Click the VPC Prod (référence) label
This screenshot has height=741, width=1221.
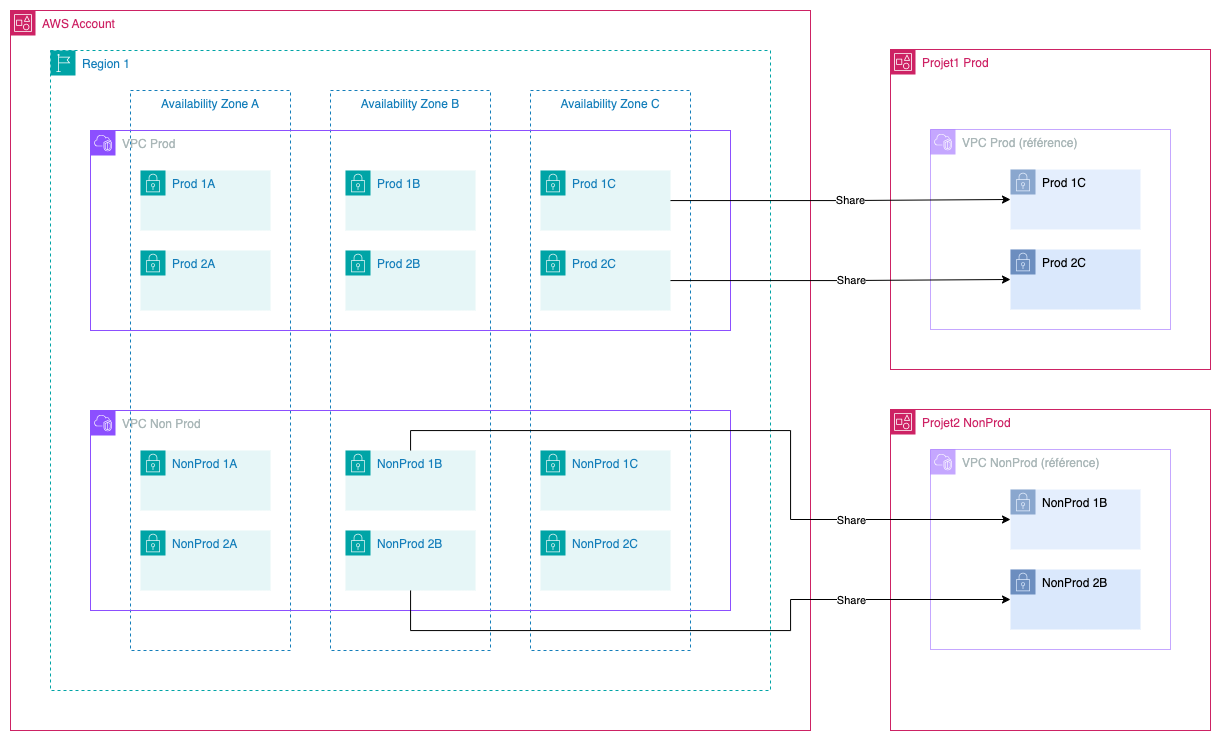coord(1020,143)
